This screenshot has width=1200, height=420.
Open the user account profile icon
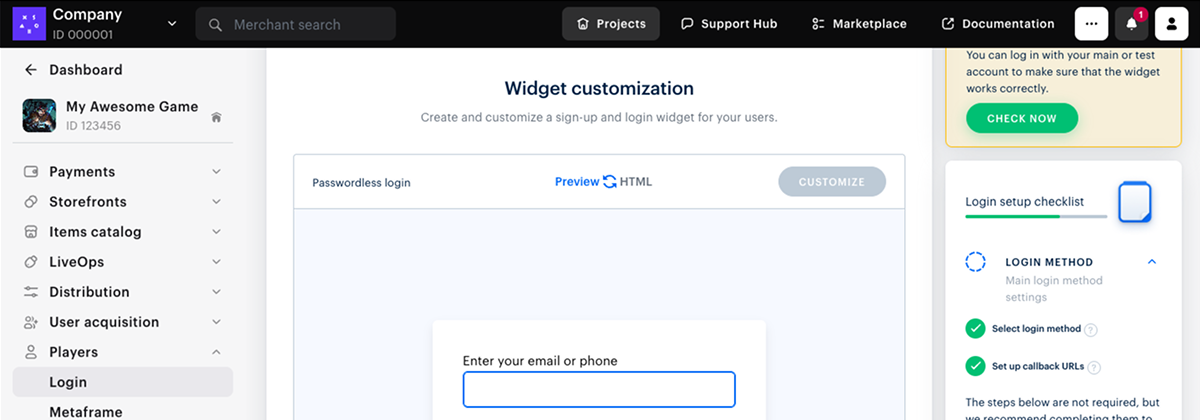click(1171, 24)
